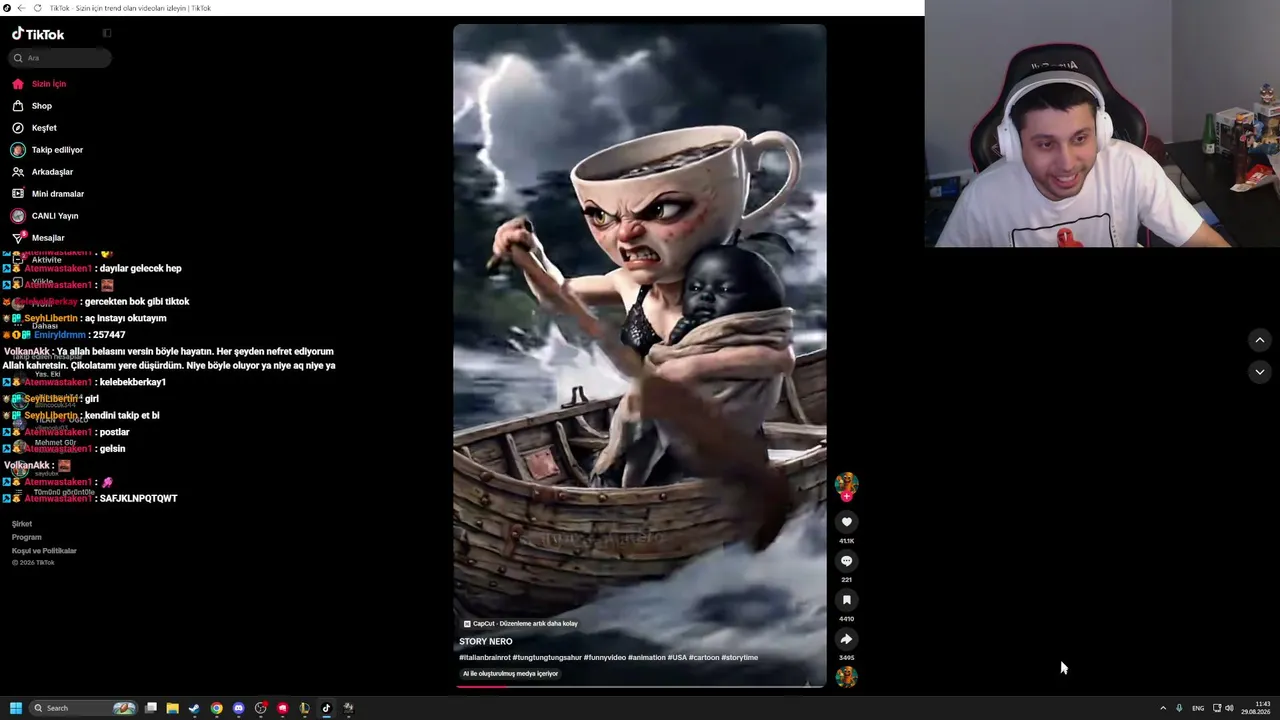Click the microphone tray icon
Viewport: 1280px width, 720px height.
[1180, 708]
